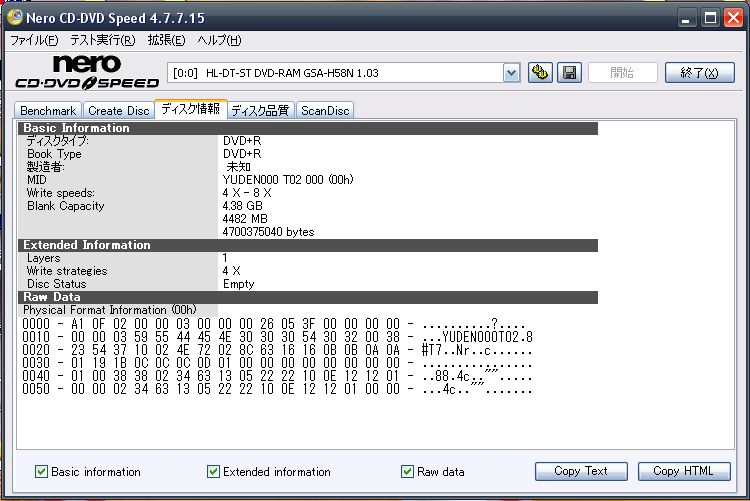Click the Basic Information section header
The image size is (750, 501).
click(308, 128)
